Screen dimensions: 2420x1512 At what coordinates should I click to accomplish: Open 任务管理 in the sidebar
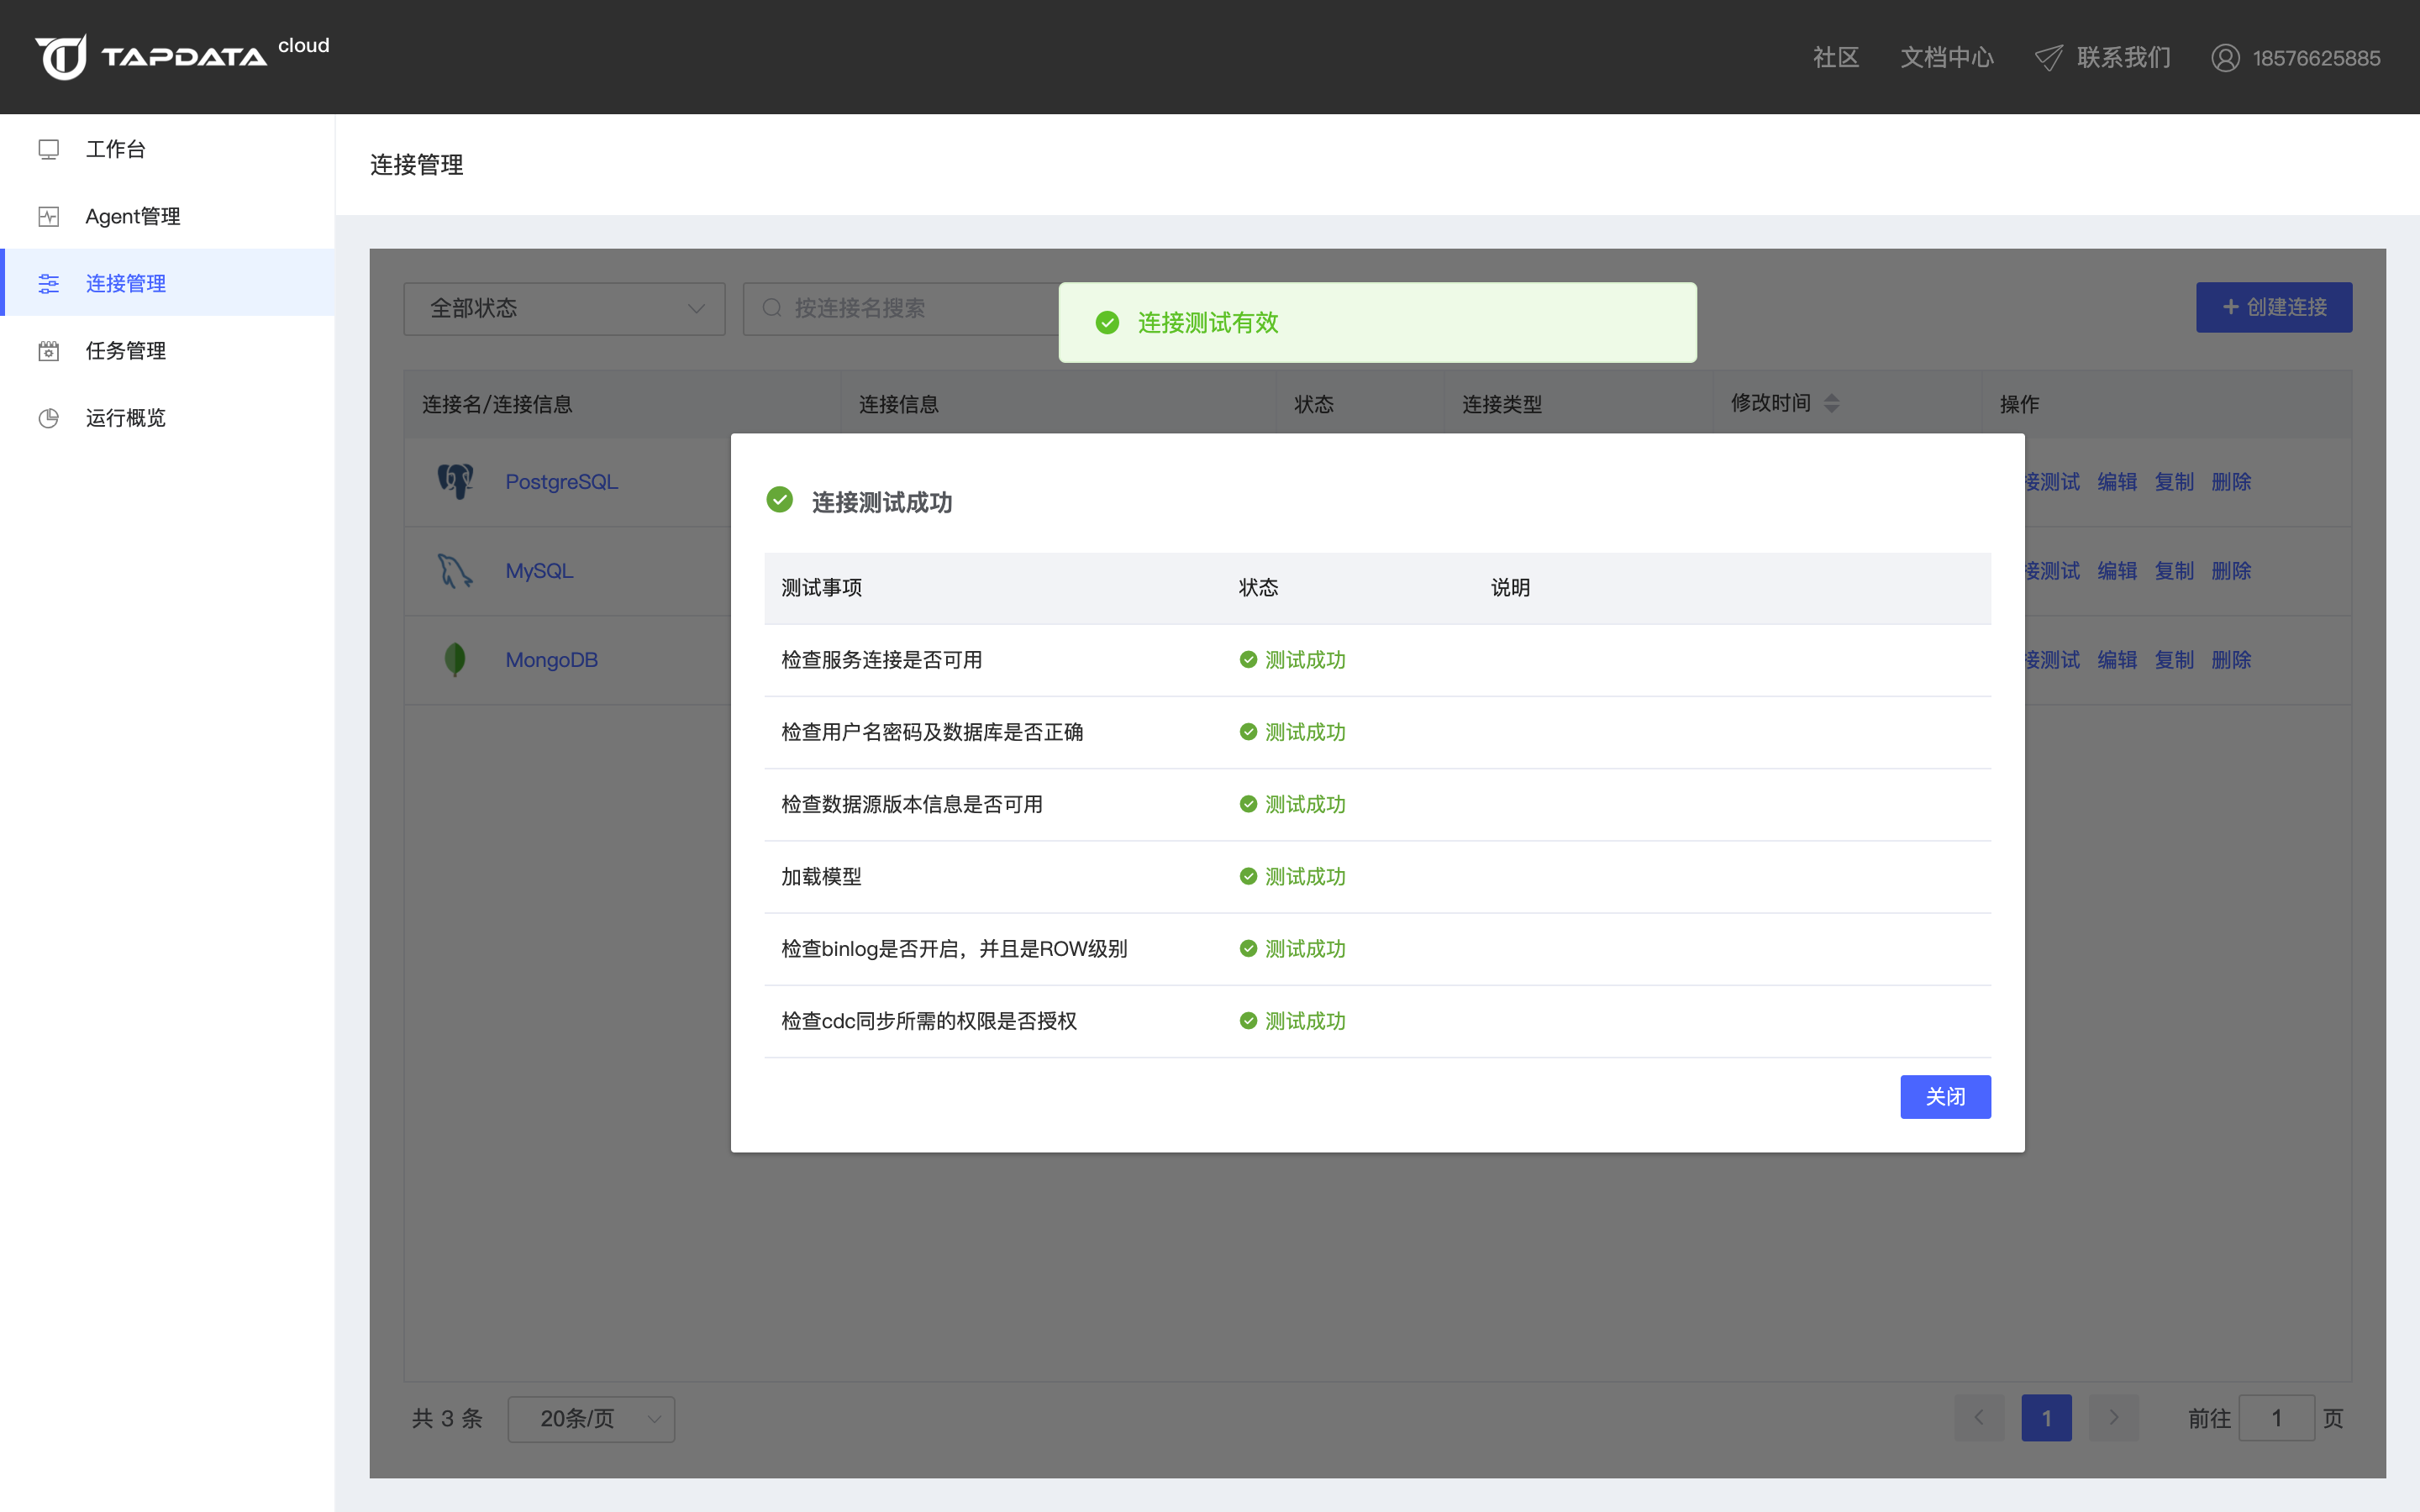tap(167, 350)
